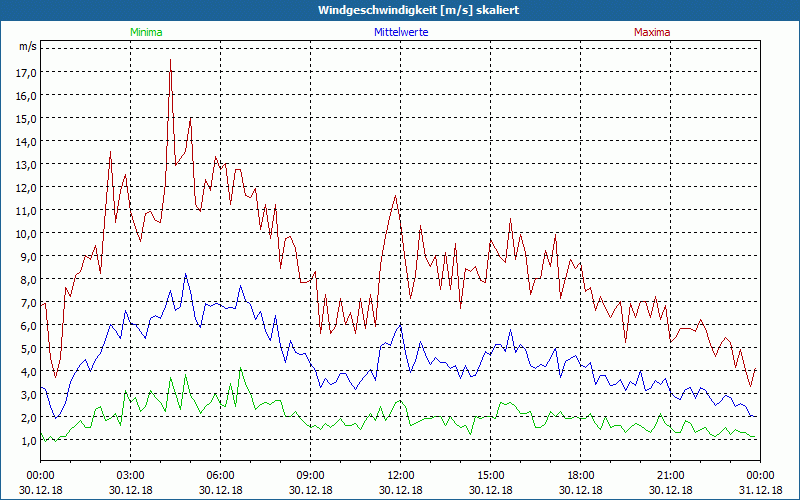Click the 15,0 axis value
Screen dimensions: 800x500
[26, 119]
